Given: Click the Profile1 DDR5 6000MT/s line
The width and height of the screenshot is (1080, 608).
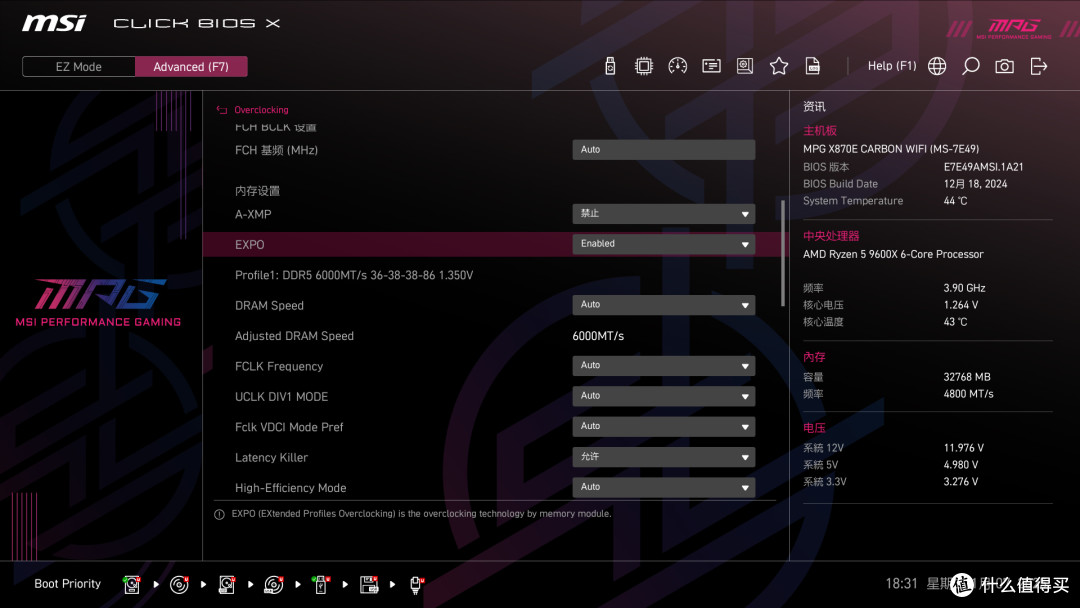Looking at the screenshot, I should click(x=353, y=275).
